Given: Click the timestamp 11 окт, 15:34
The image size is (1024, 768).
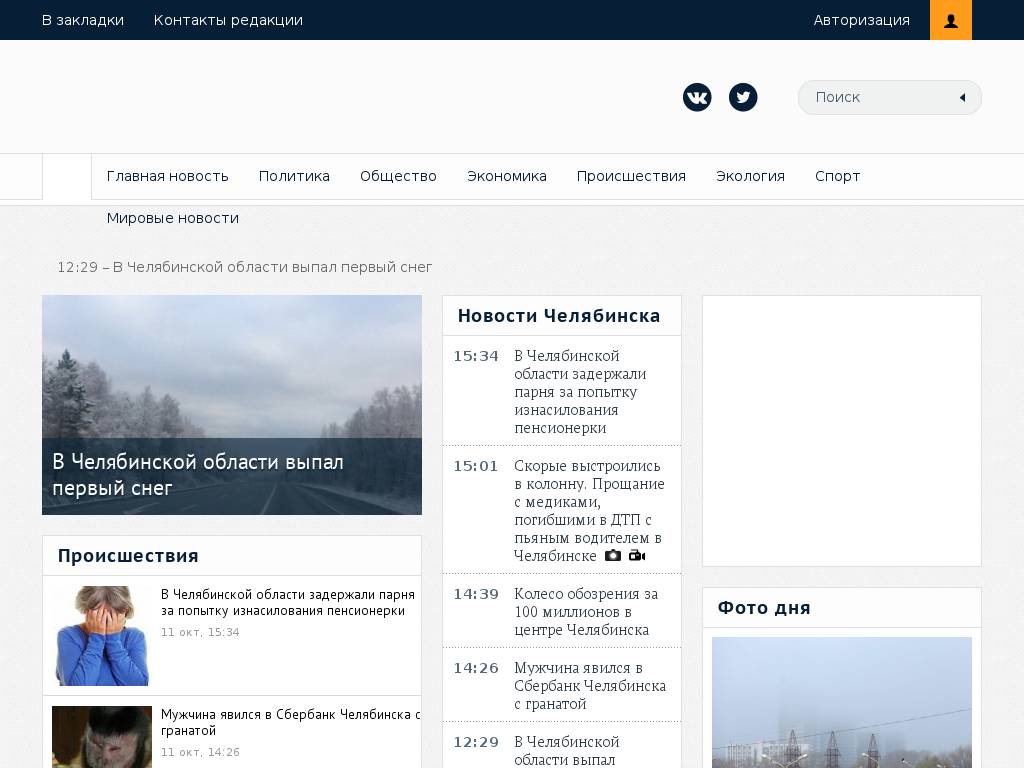Looking at the screenshot, I should click(x=200, y=632).
